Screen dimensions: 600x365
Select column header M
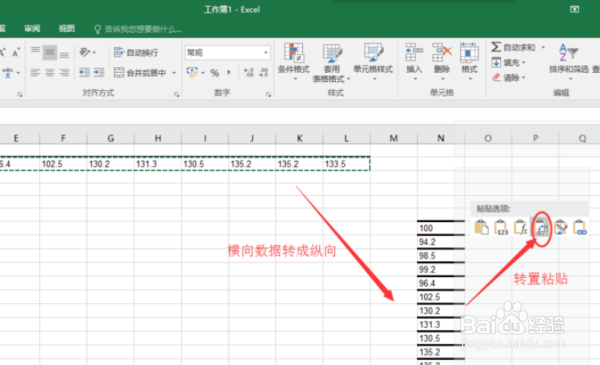(x=393, y=138)
